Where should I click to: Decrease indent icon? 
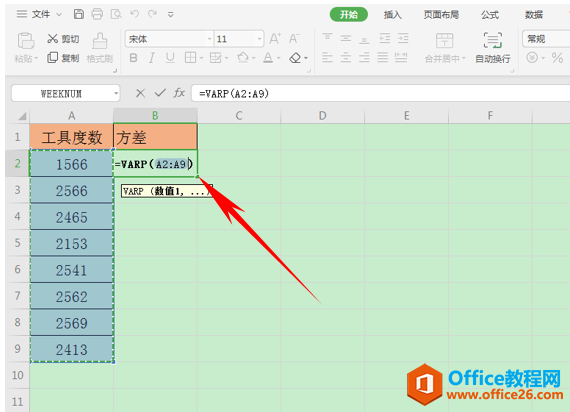(385, 38)
